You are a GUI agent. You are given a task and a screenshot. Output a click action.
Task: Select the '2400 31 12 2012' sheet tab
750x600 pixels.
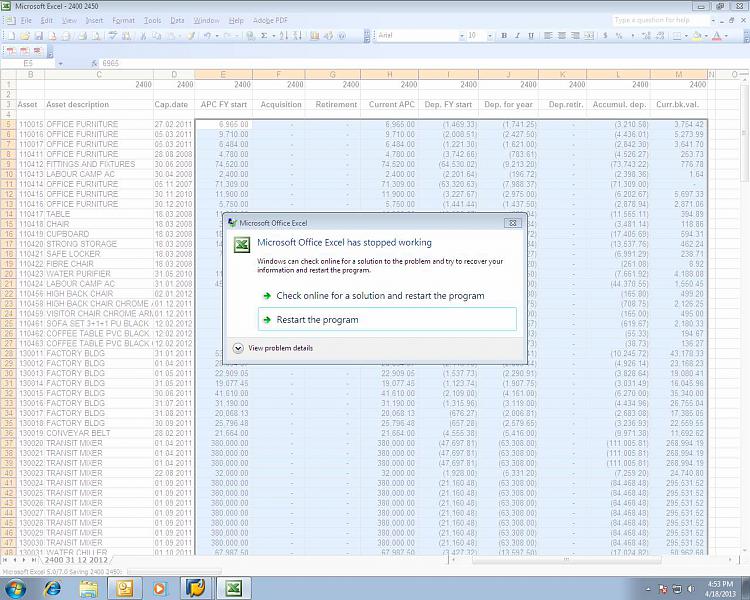coord(76,560)
